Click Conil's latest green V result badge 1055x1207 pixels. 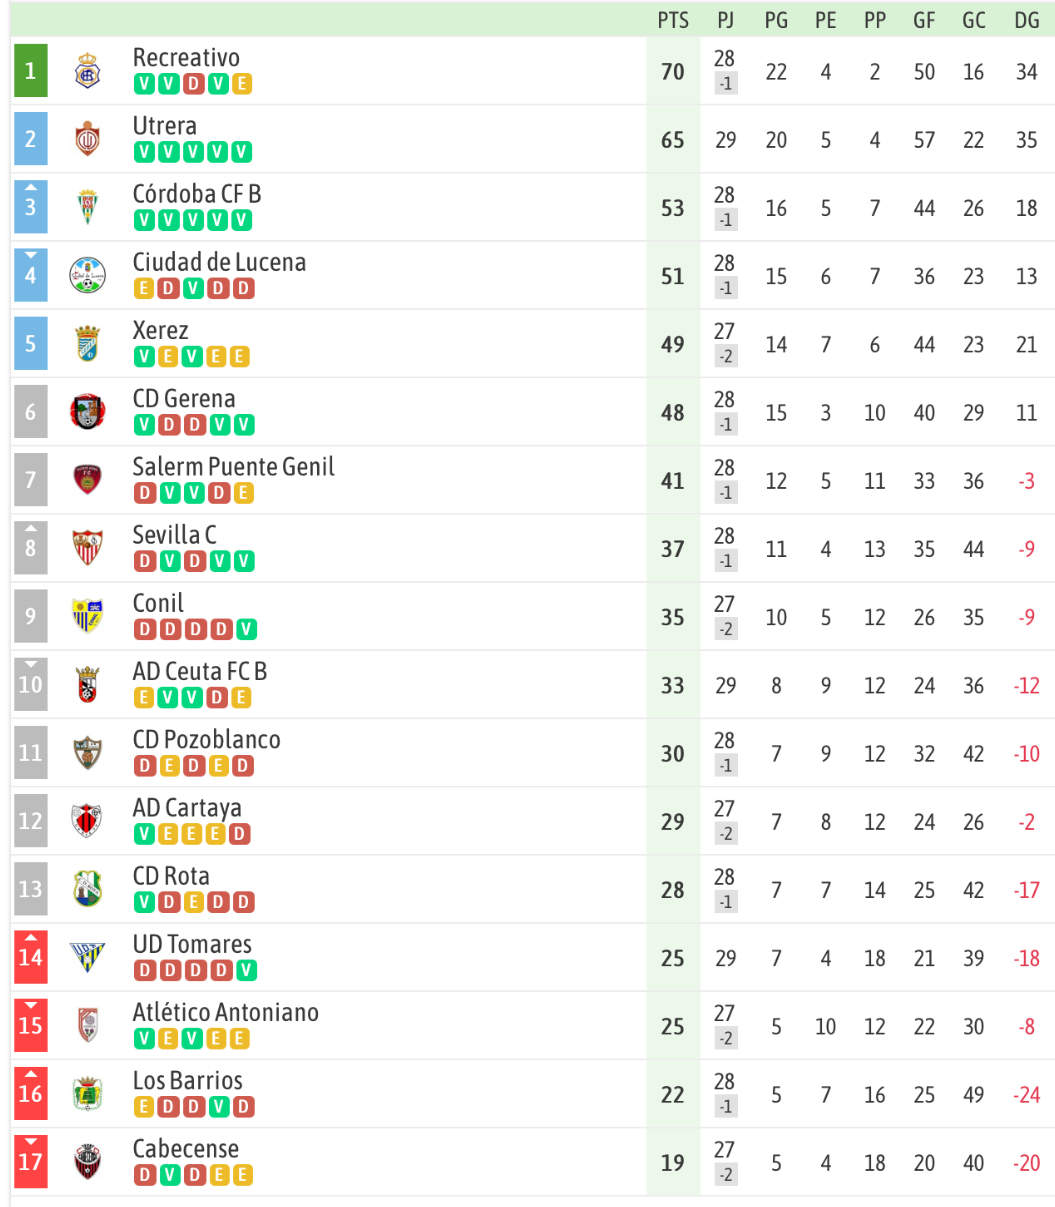click(244, 630)
